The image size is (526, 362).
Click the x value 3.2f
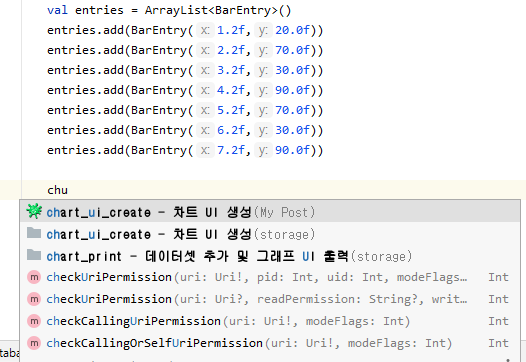(231, 70)
